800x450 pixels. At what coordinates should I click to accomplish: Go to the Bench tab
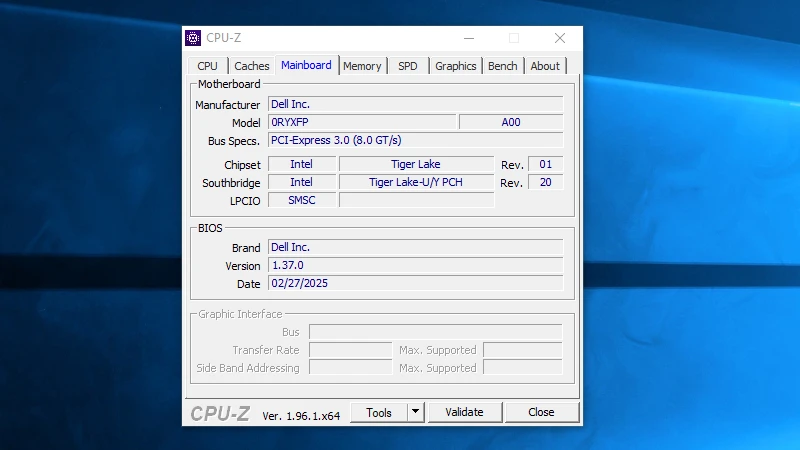503,66
